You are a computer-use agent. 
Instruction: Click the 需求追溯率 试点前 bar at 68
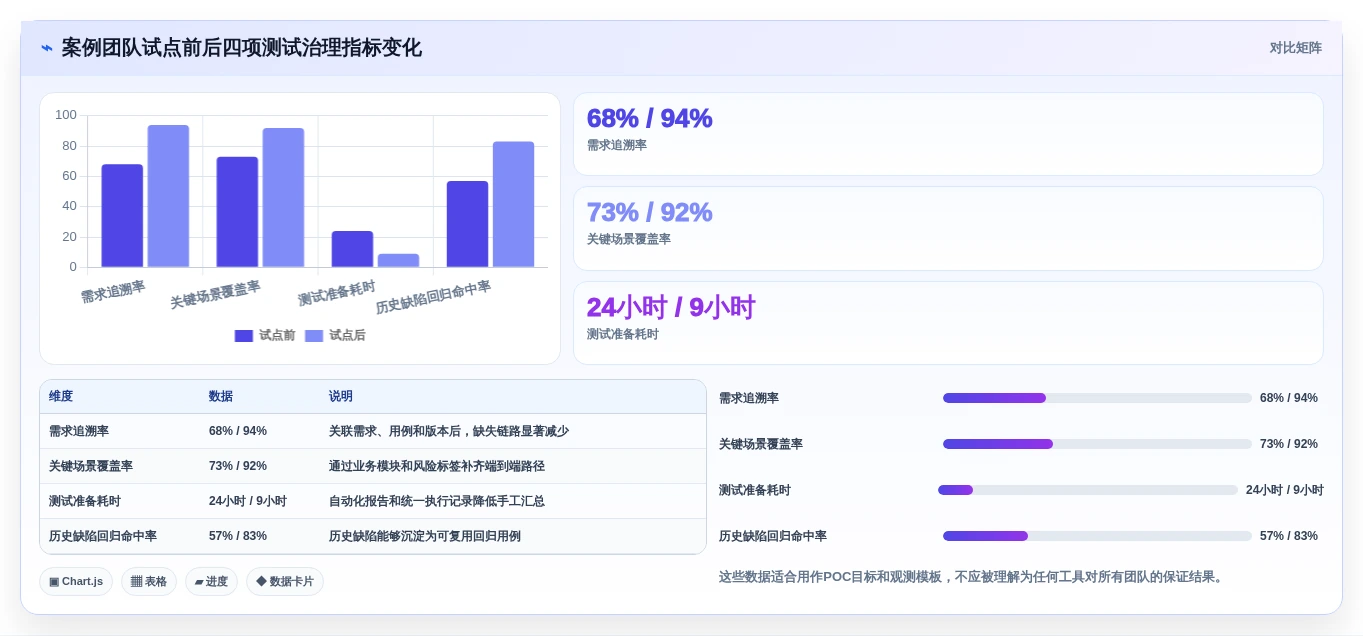(x=122, y=215)
